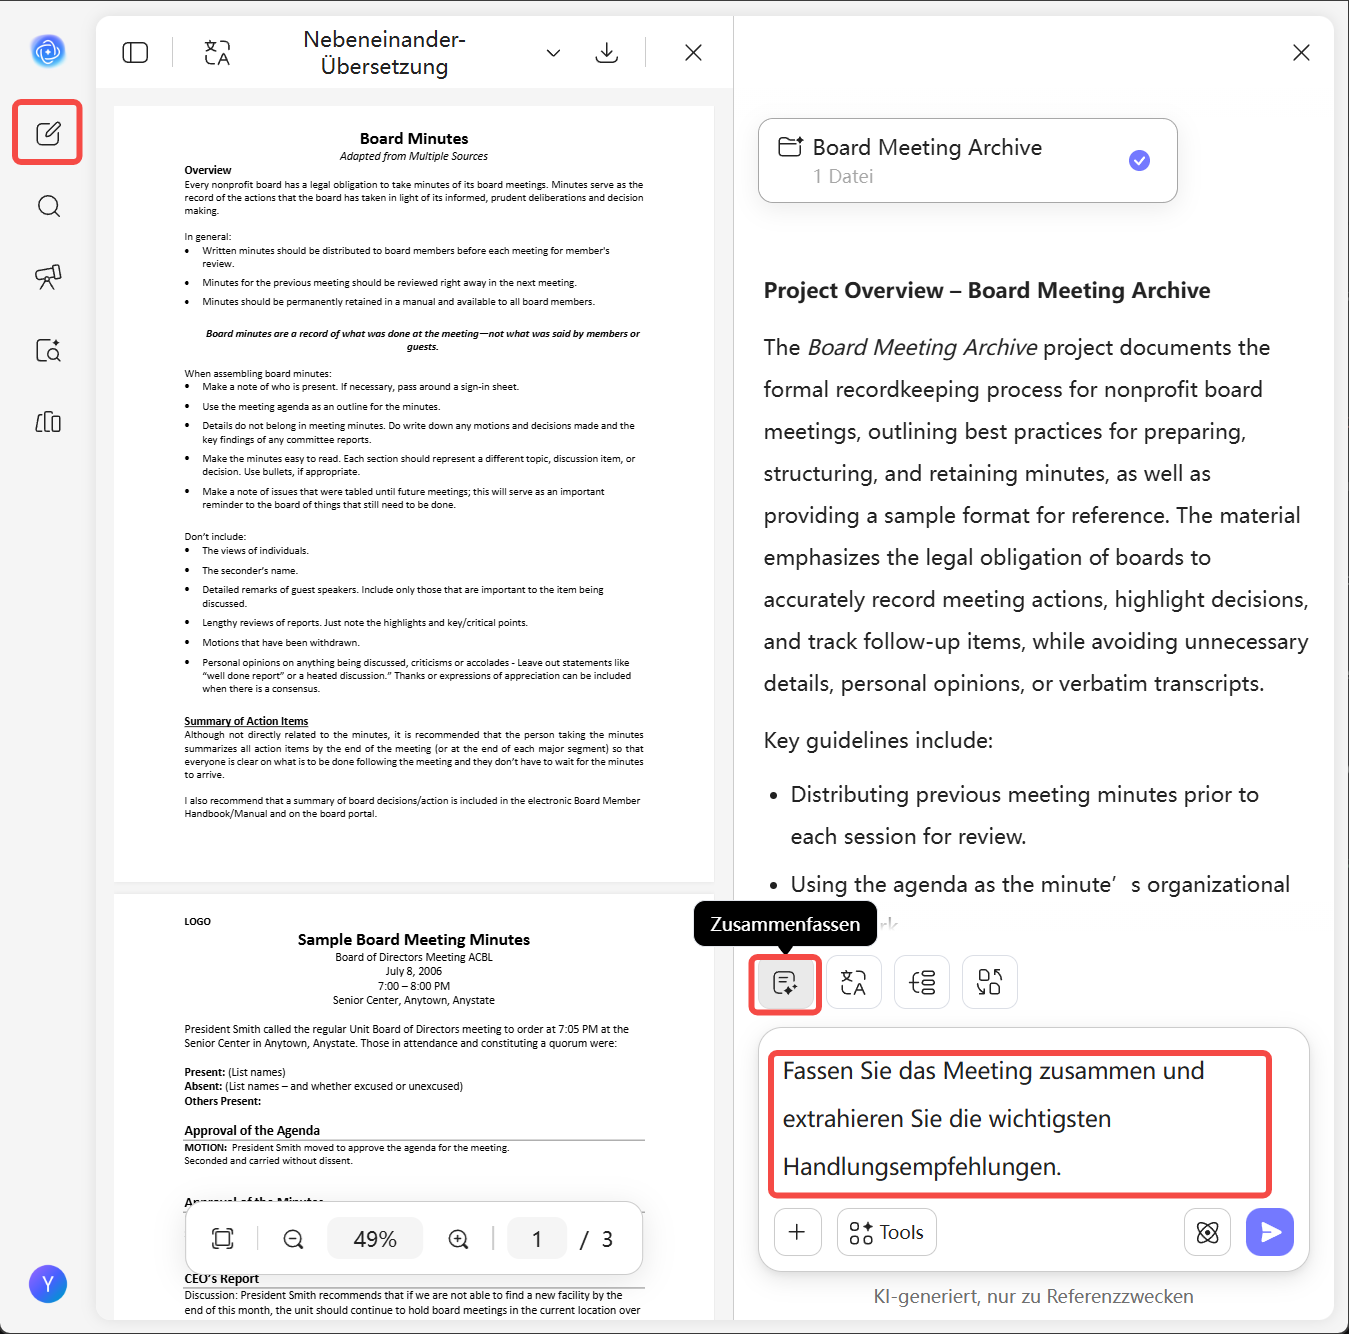1349x1334 pixels.
Task: Toggle the document sidebar panel icon
Action: click(x=135, y=53)
